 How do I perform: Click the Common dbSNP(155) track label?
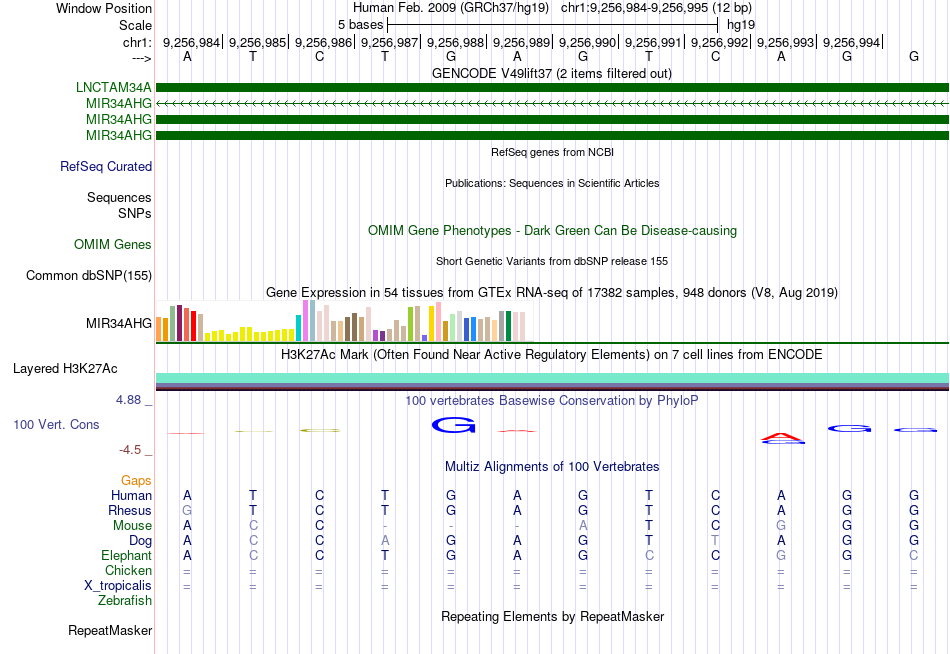pyautogui.click(x=88, y=275)
